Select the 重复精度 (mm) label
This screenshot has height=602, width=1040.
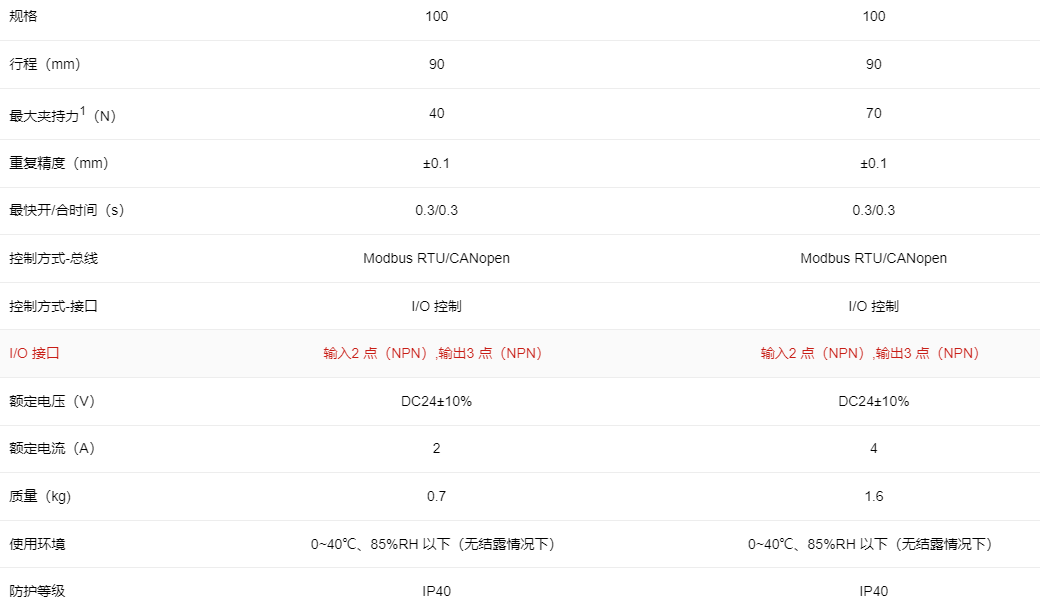58,163
